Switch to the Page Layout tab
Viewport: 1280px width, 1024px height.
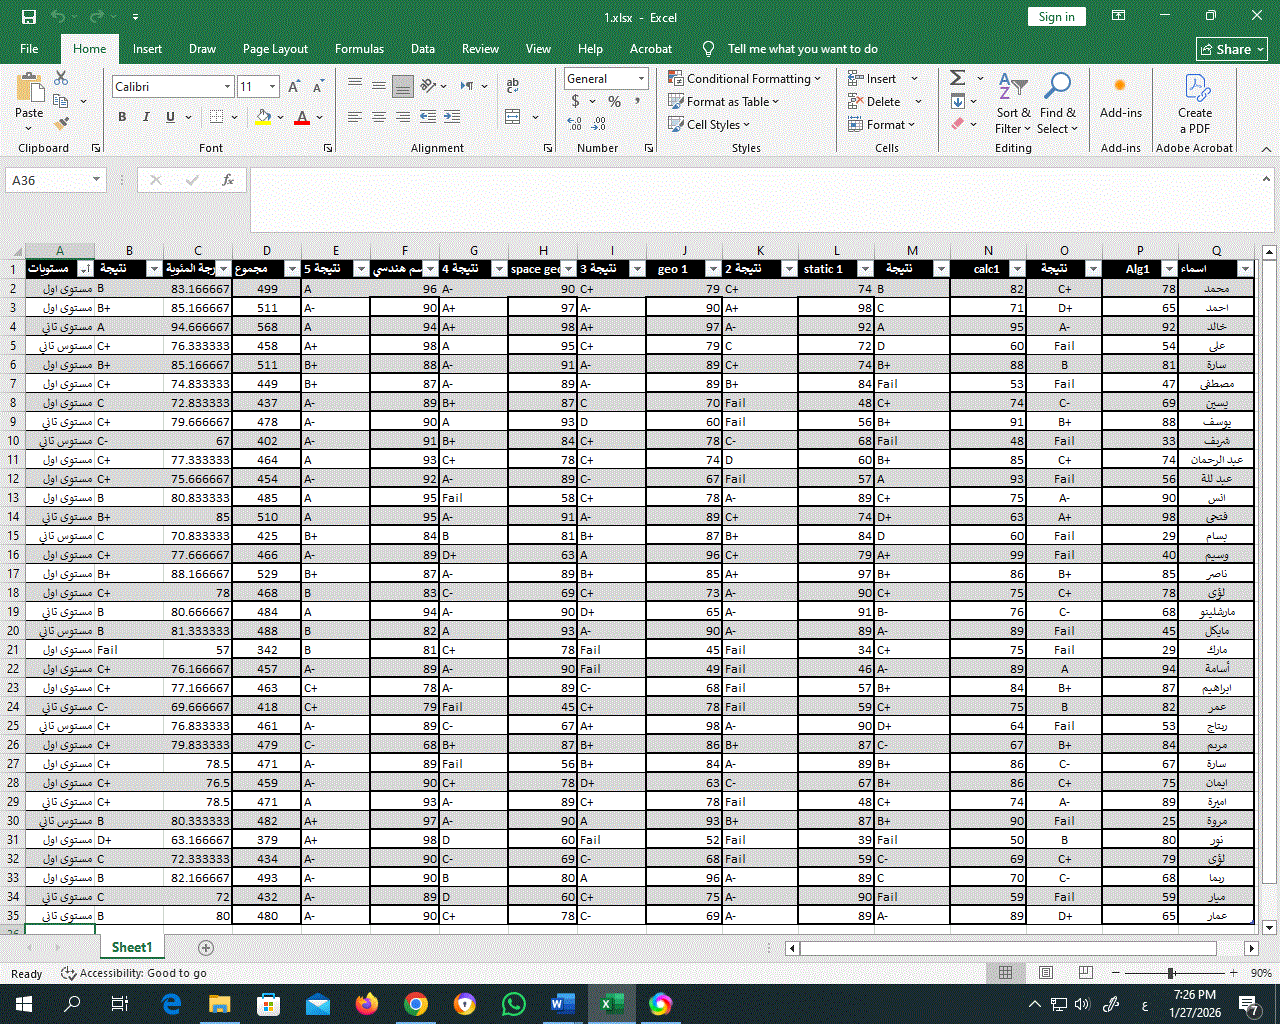tap(275, 48)
